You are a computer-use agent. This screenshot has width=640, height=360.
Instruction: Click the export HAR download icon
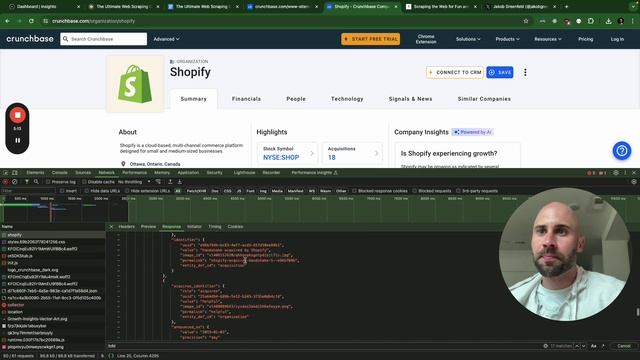pos(179,182)
